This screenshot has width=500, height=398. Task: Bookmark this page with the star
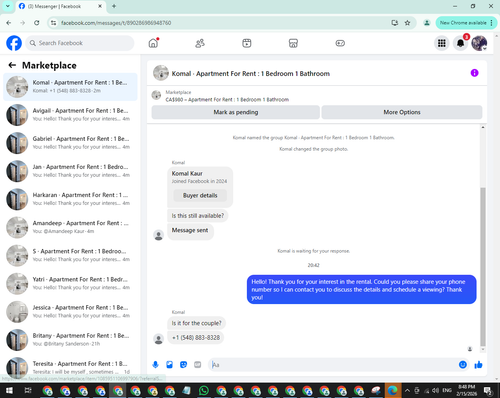407,23
